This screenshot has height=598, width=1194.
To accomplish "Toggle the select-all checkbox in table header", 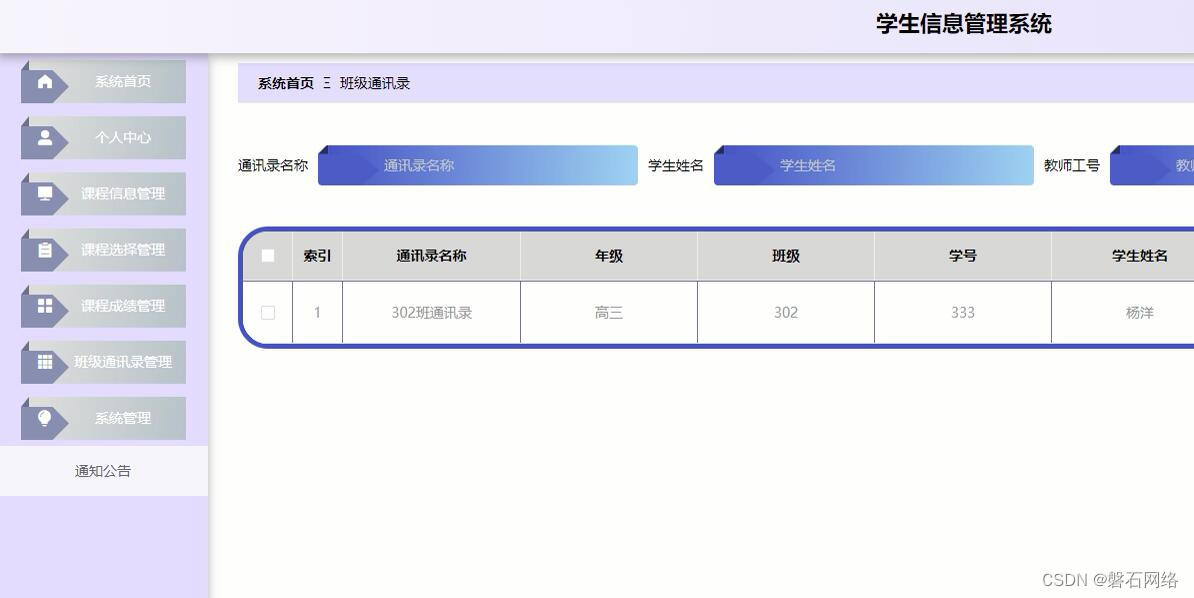I will point(267,256).
